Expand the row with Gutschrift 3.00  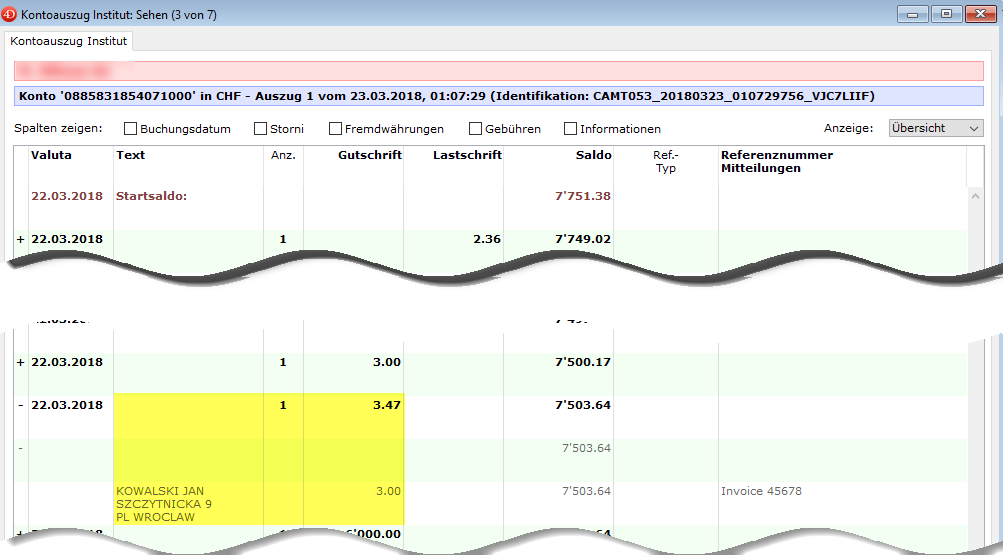click(20, 362)
